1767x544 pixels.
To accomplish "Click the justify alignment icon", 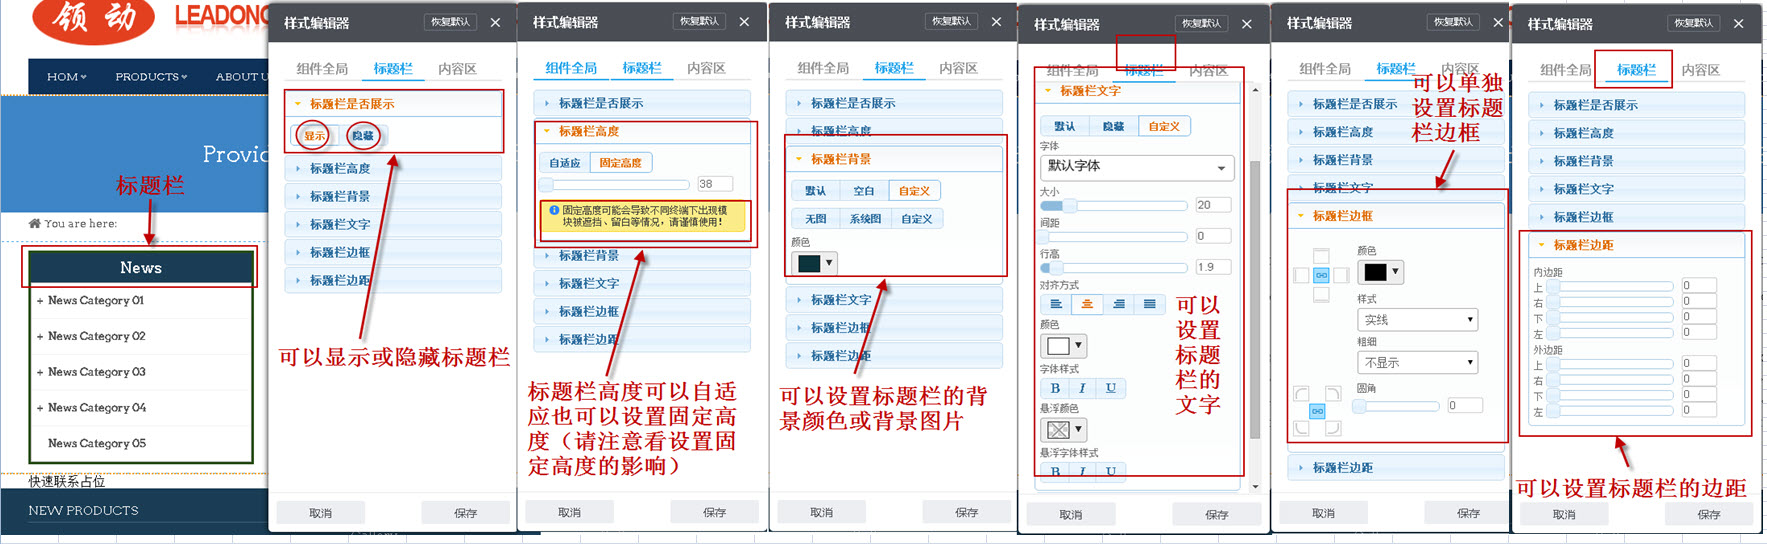I will click(x=1150, y=304).
